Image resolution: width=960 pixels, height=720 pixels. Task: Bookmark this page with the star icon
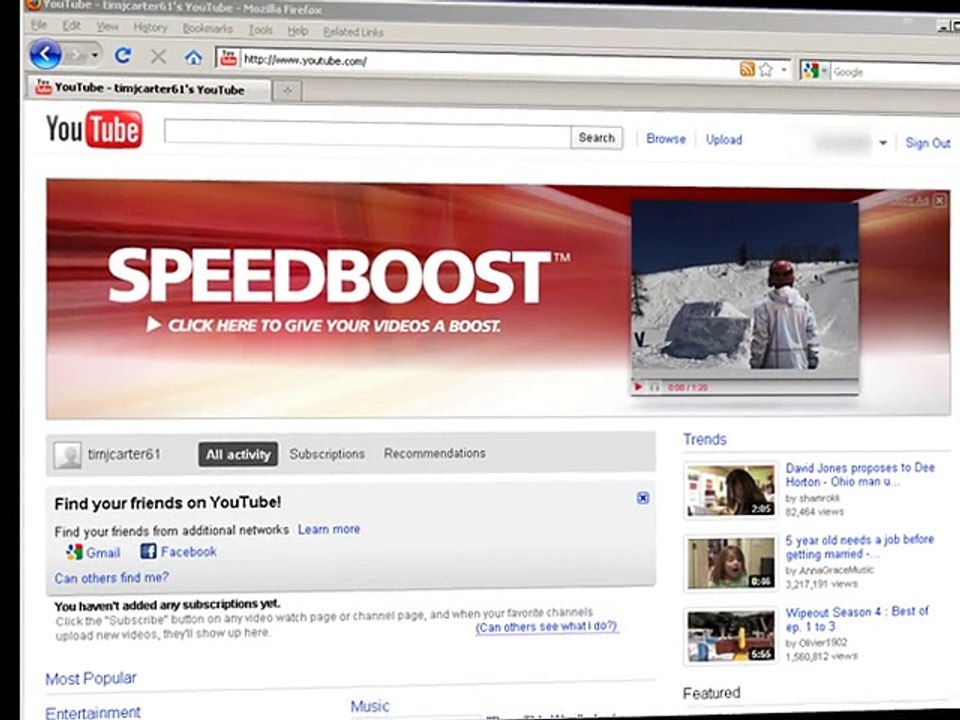click(x=765, y=70)
